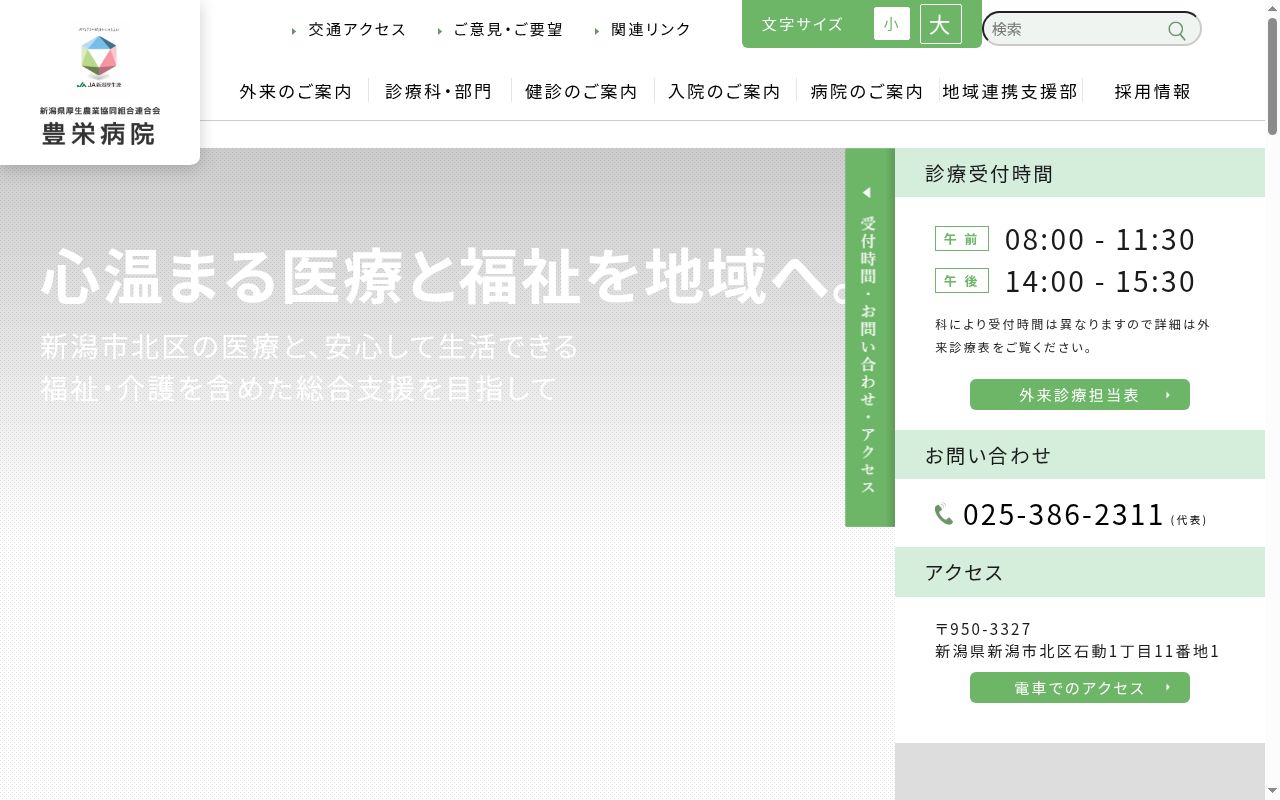Click the 08:00 - 11:30 time text
This screenshot has height=800, width=1280.
pyautogui.click(x=1100, y=240)
